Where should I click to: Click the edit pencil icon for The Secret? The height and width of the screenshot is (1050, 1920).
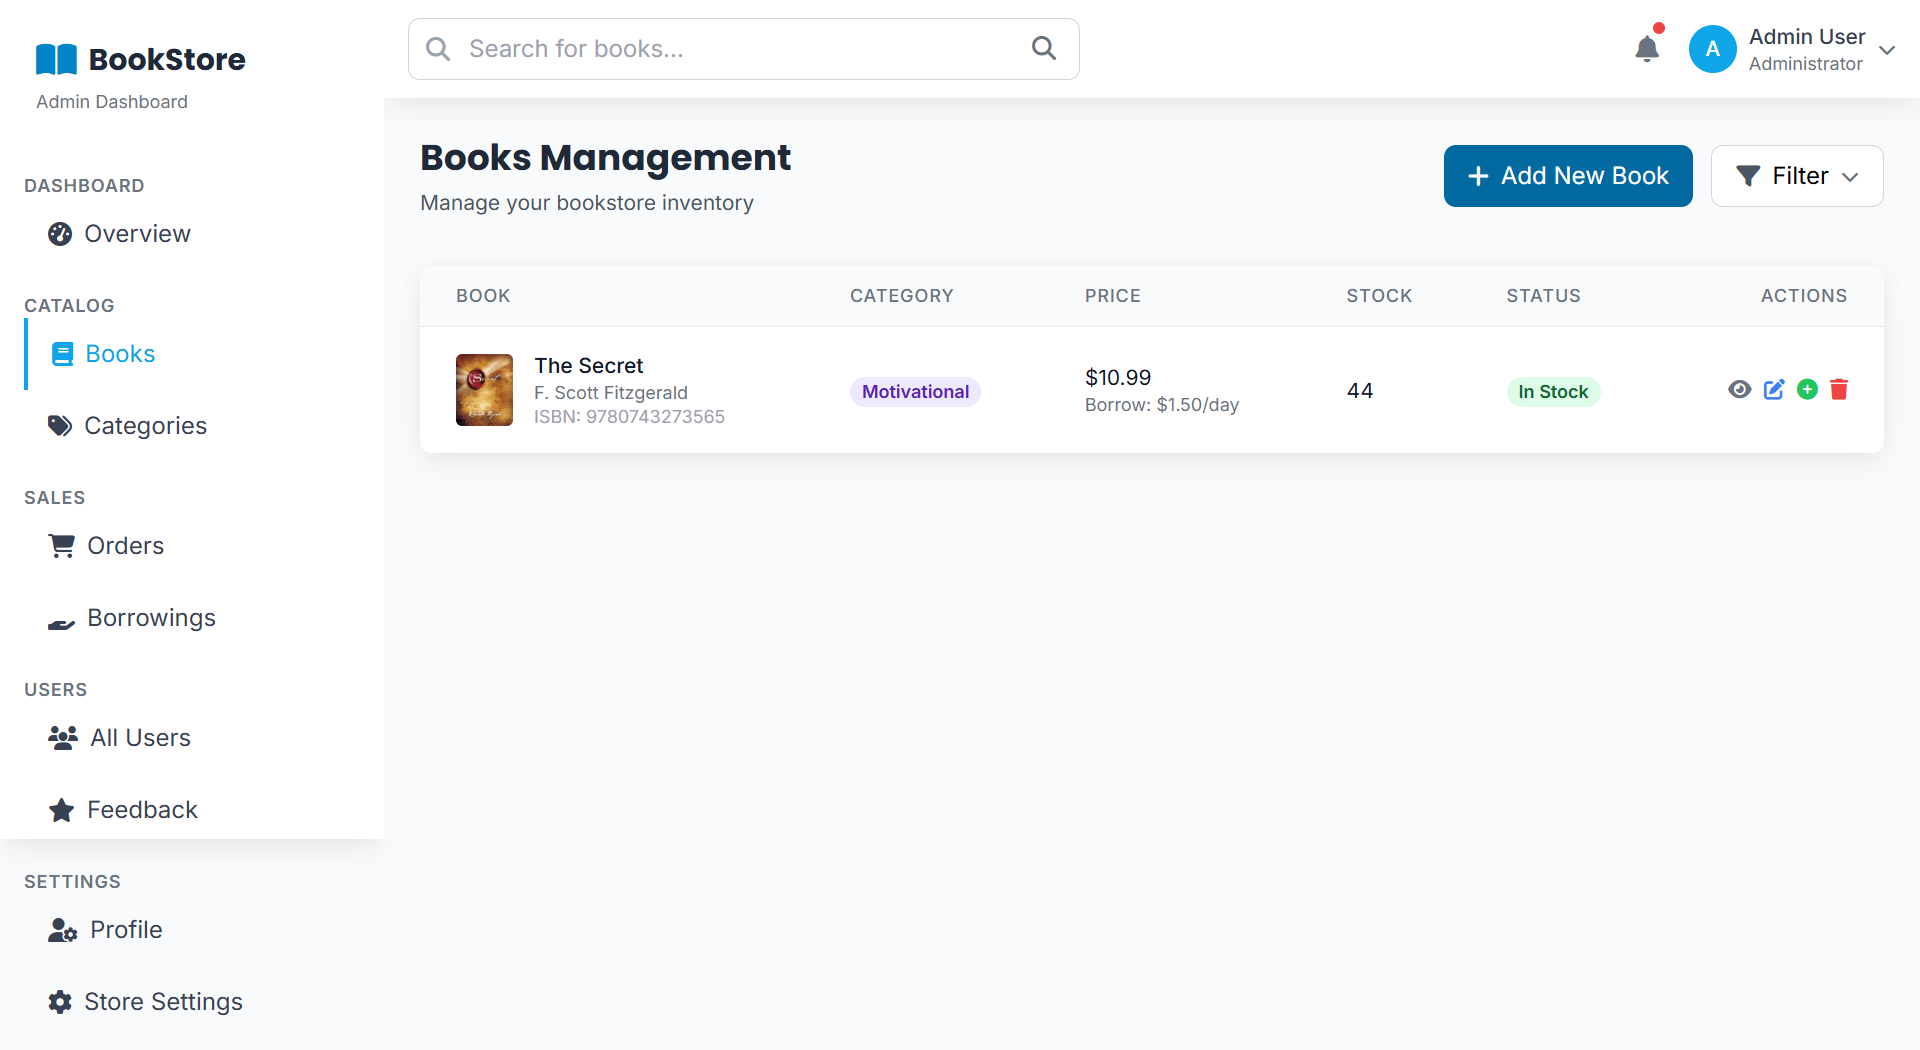click(x=1773, y=390)
